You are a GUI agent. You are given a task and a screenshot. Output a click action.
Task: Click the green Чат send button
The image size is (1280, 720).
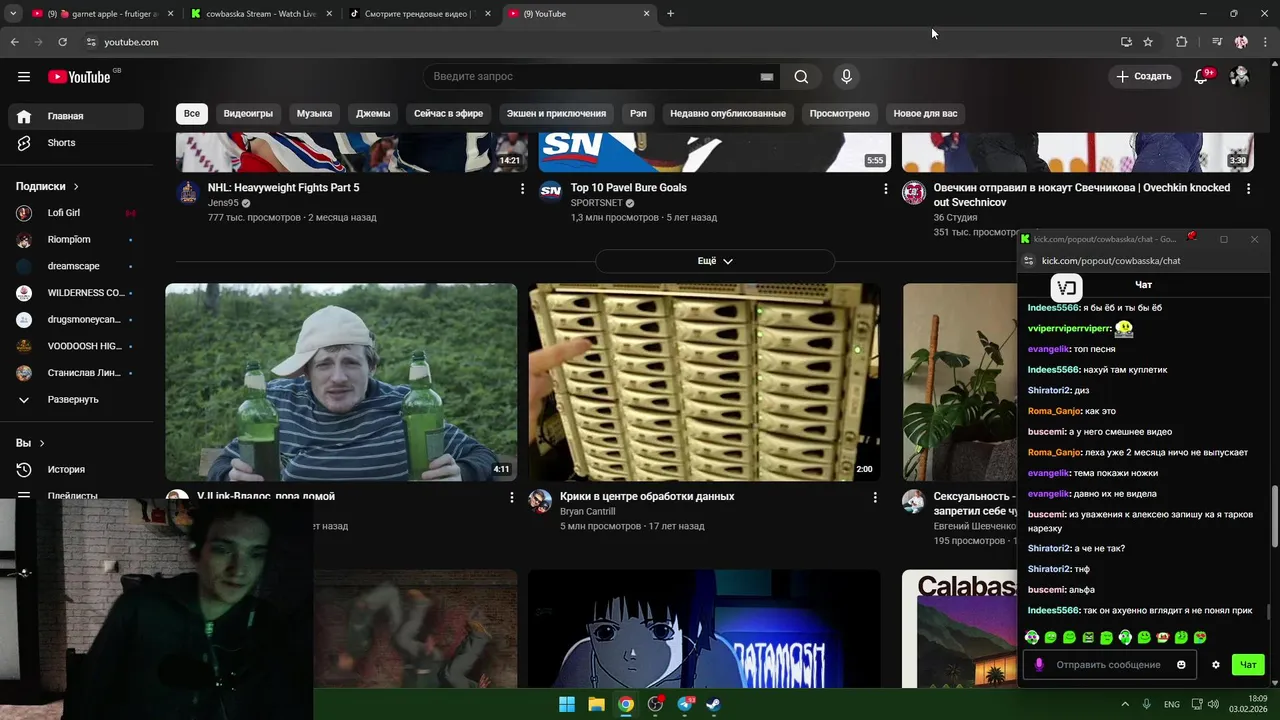point(1248,664)
